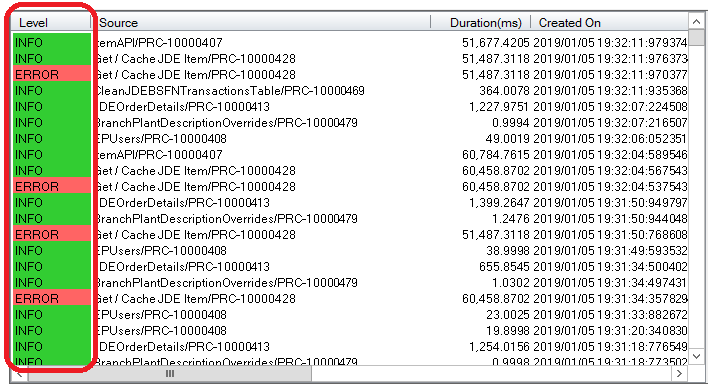Select the source of the 655.8545 duration row
708x385 pixels.
[183, 267]
